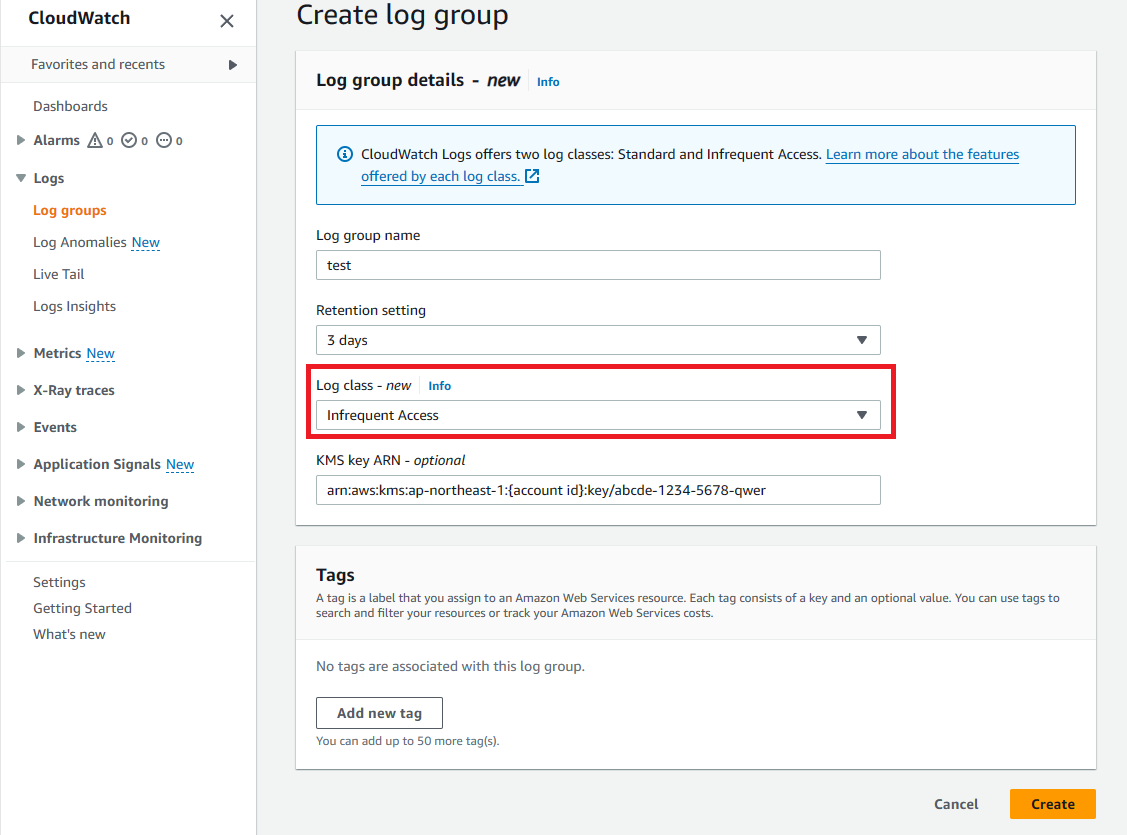Click the Info link beside Log group details
The image size is (1127, 835).
point(548,82)
